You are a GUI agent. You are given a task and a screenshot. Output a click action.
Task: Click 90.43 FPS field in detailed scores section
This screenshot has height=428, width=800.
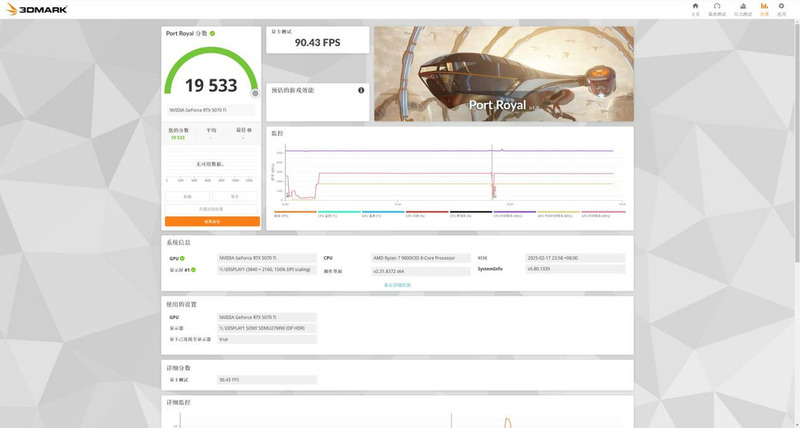click(x=267, y=380)
